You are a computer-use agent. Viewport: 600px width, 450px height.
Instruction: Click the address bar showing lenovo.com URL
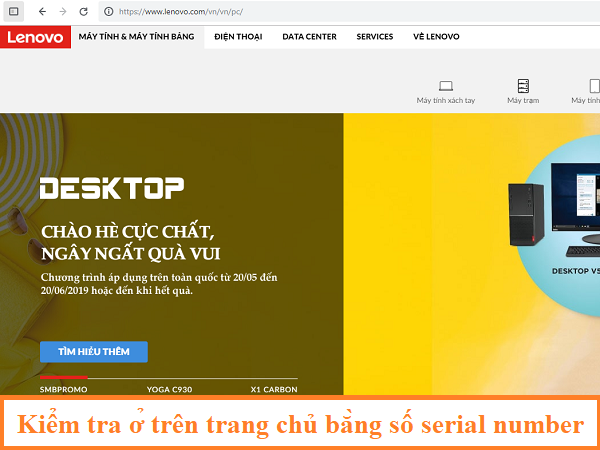pos(300,11)
